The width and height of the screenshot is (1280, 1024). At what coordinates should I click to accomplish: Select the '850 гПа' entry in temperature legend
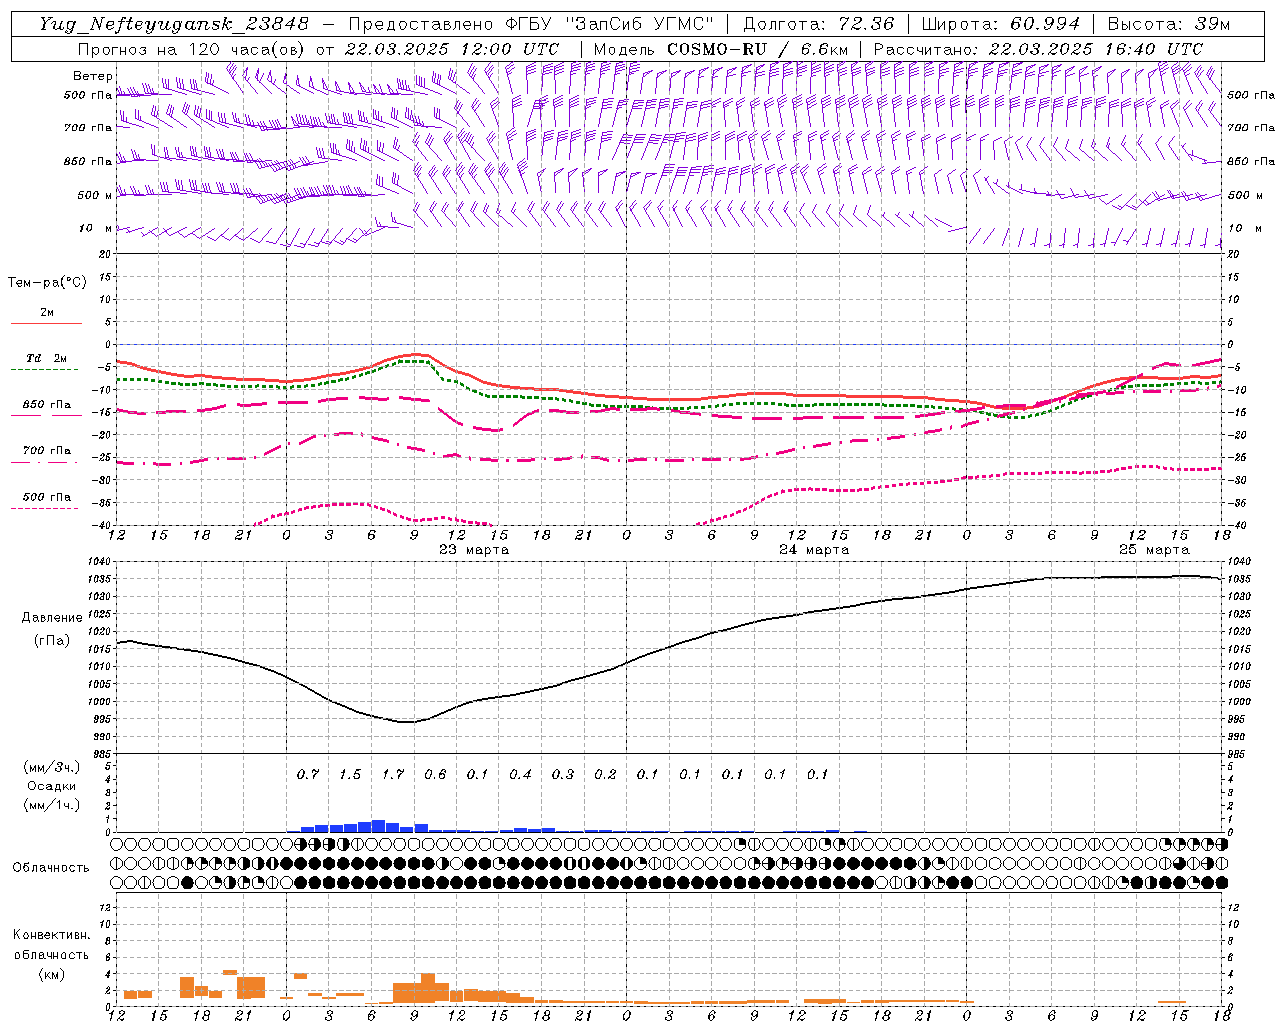point(47,405)
